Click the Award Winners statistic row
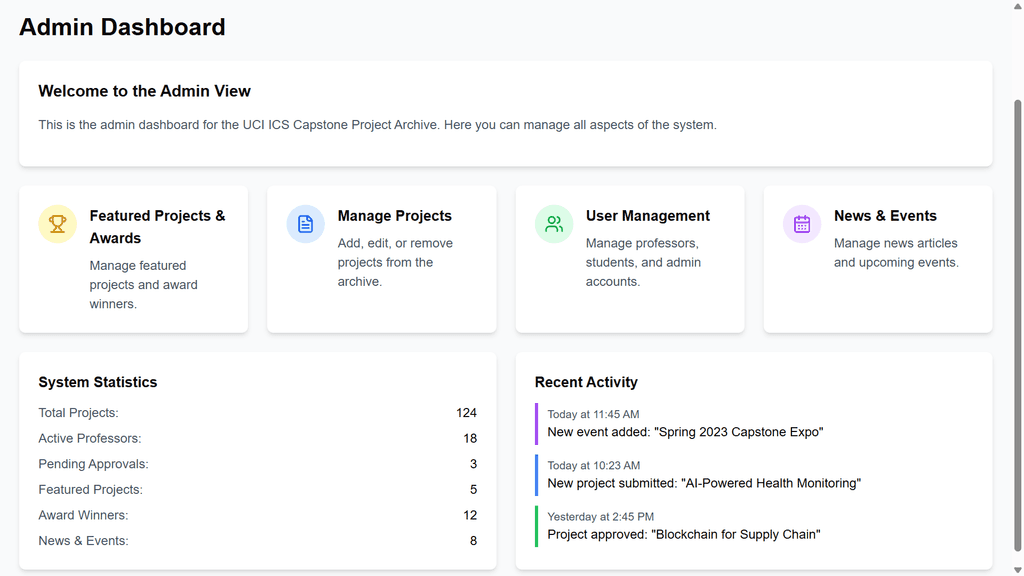1024x576 pixels. (257, 515)
